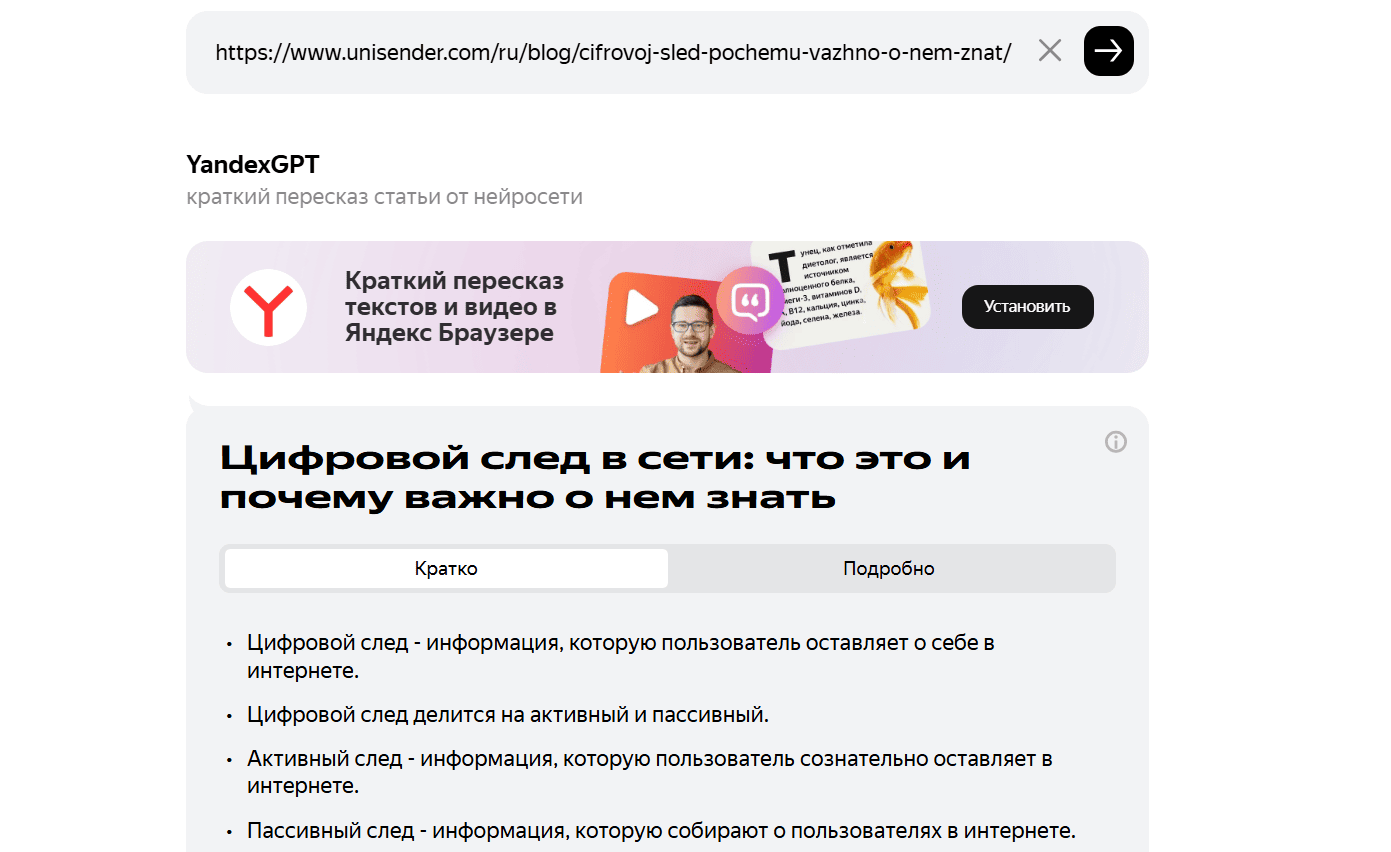Click the man with glasses banner image
This screenshot has height=852, width=1391.
point(690,333)
